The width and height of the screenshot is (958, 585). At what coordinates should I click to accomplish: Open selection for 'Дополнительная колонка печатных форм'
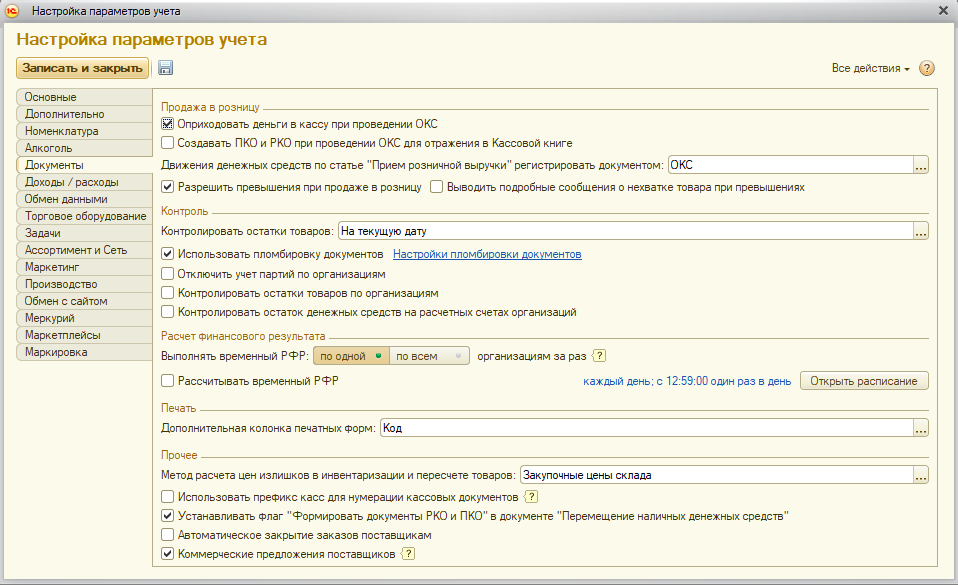[x=921, y=428]
